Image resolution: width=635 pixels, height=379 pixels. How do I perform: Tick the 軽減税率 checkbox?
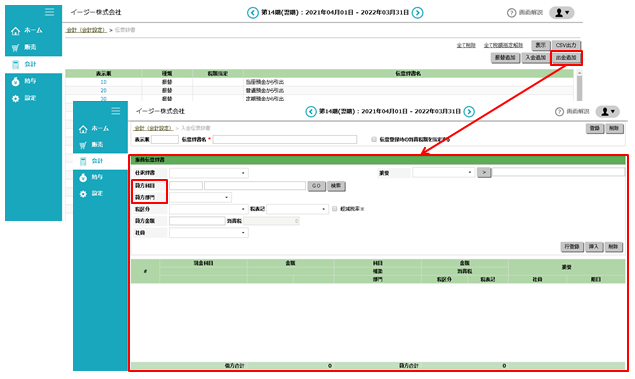coord(335,209)
